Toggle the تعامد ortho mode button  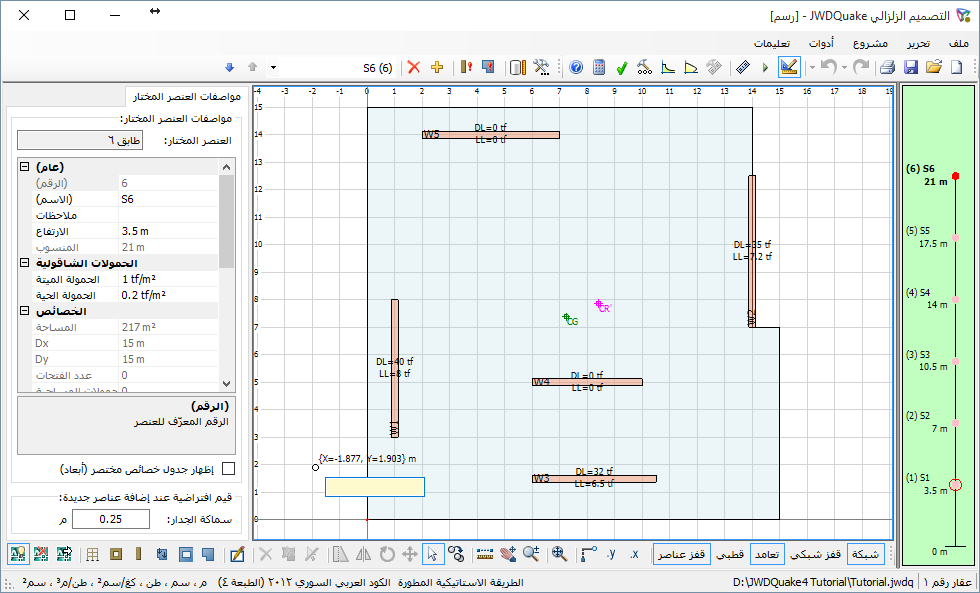pyautogui.click(x=767, y=554)
